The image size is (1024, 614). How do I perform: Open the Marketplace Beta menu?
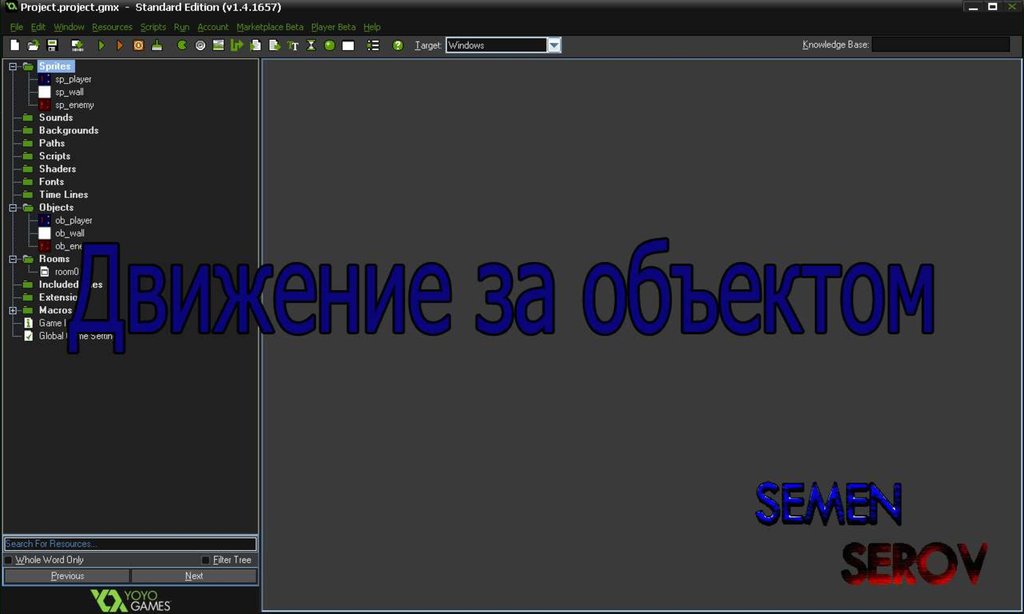(x=270, y=27)
